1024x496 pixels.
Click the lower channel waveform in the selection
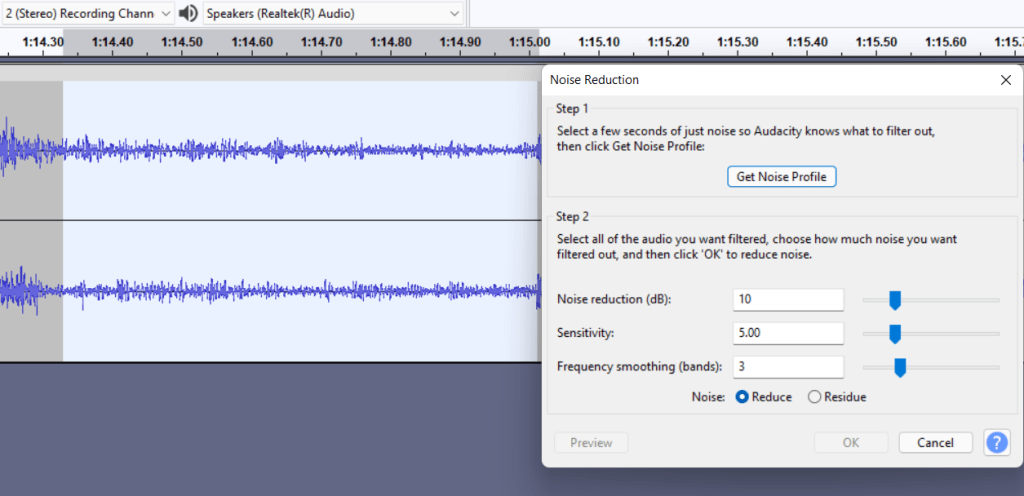coord(300,291)
